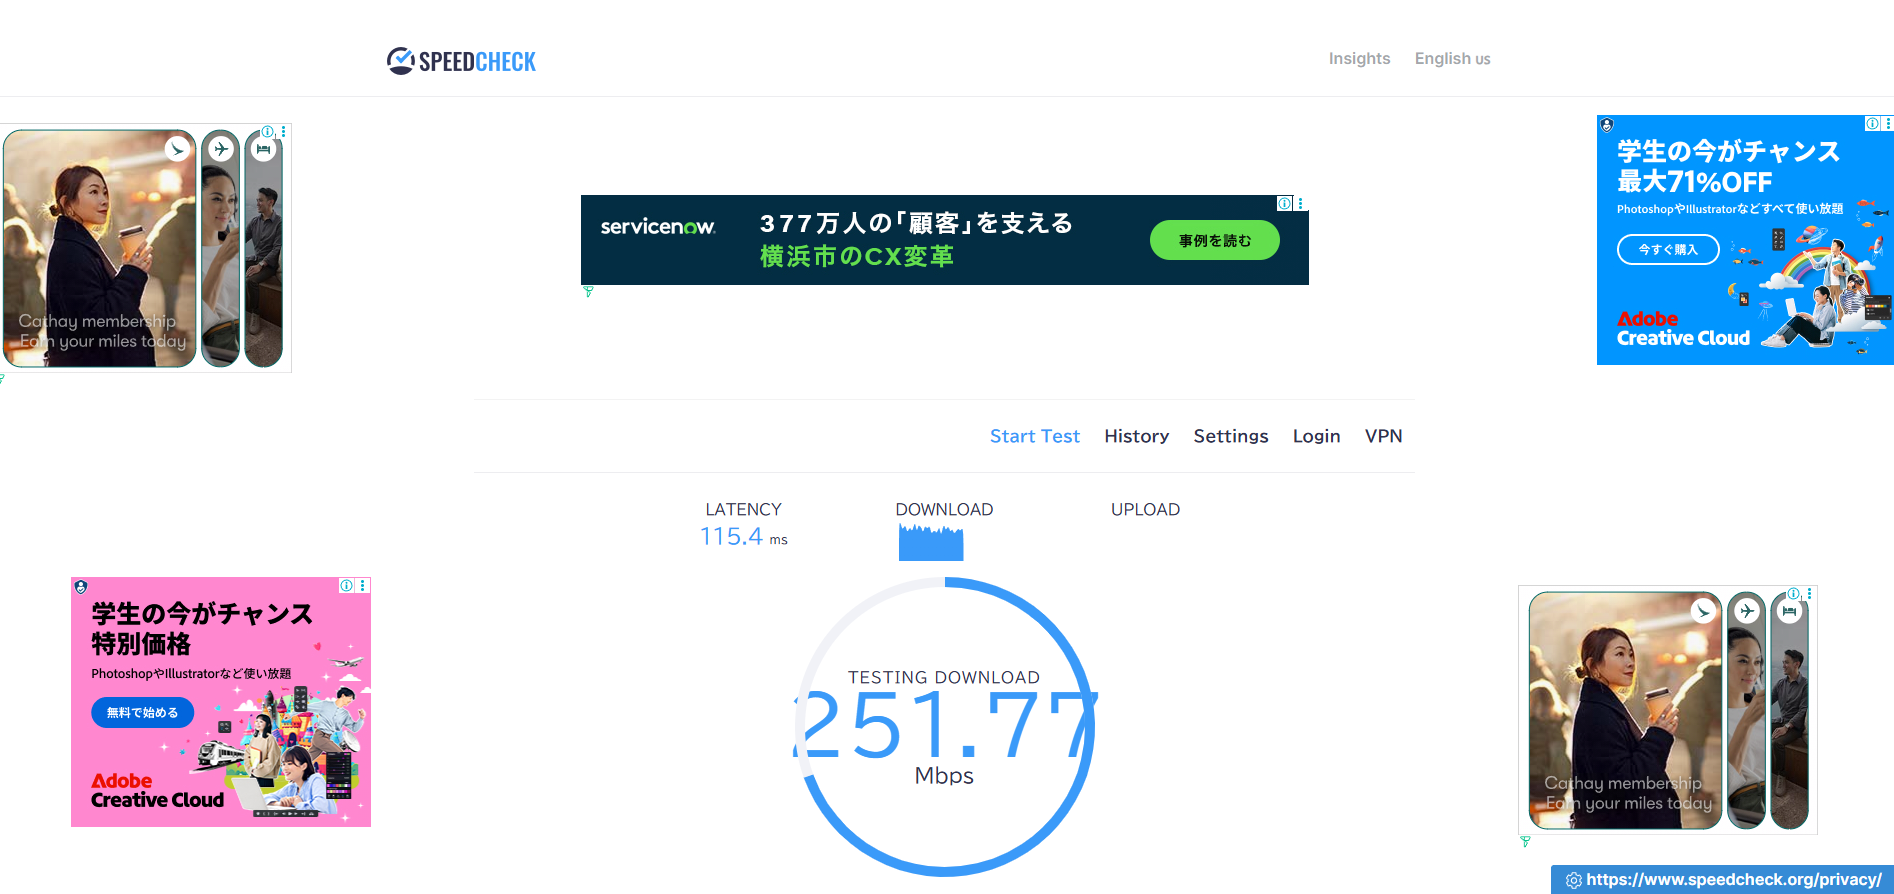1894x894 pixels.
Task: Click the servicenow logo in banner ad
Action: click(x=658, y=227)
